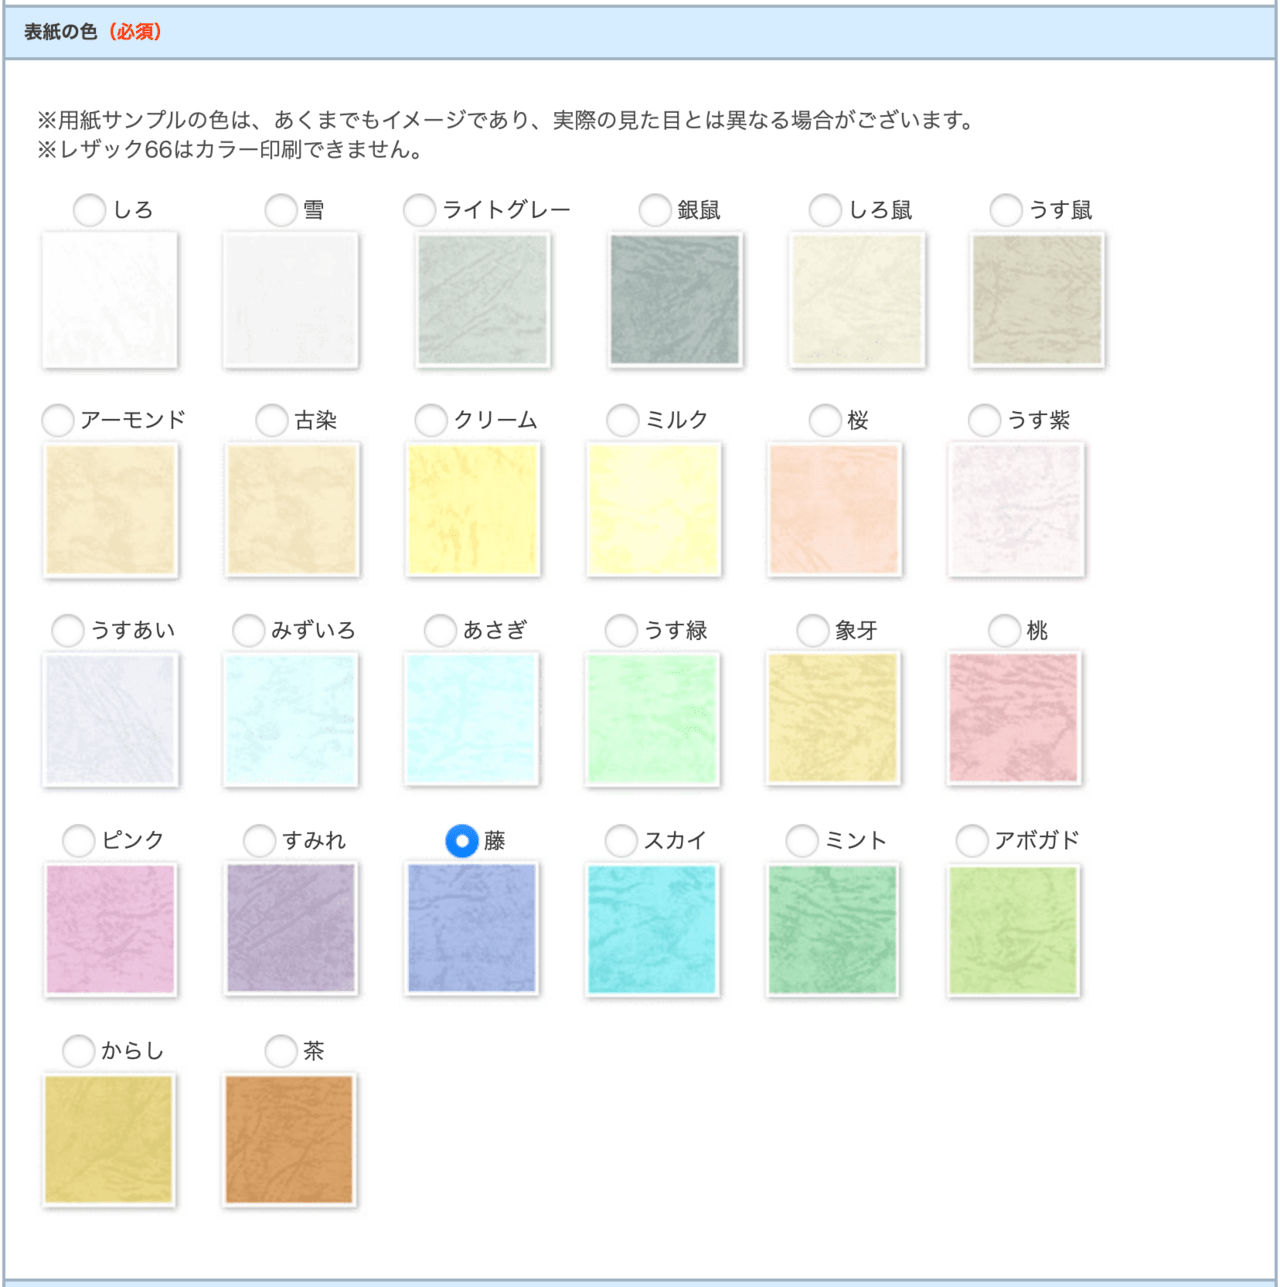Select the 桜 radio button
1280x1287 pixels.
point(825,420)
